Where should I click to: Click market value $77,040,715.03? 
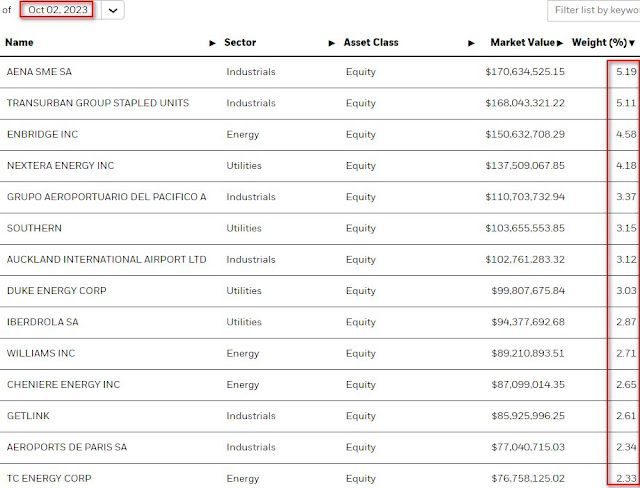(x=528, y=447)
